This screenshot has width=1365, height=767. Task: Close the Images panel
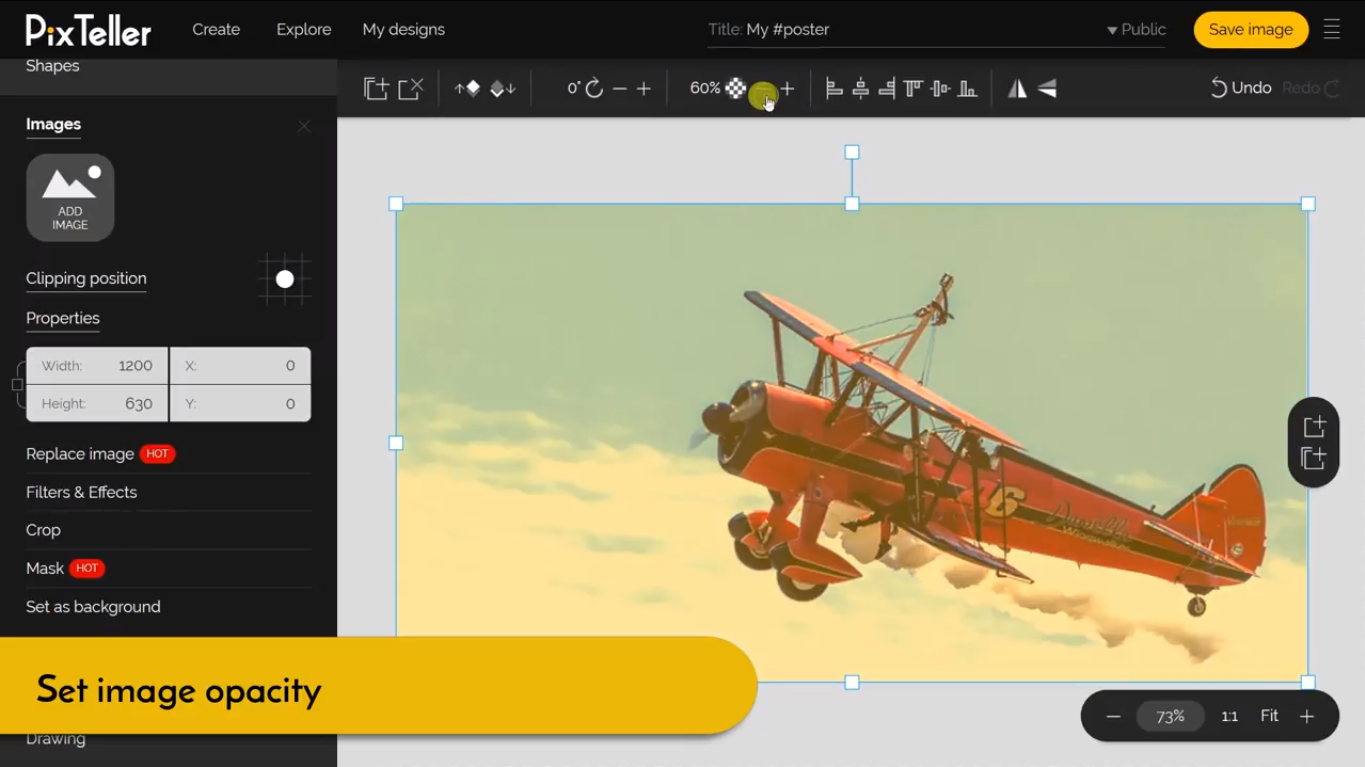click(x=304, y=126)
